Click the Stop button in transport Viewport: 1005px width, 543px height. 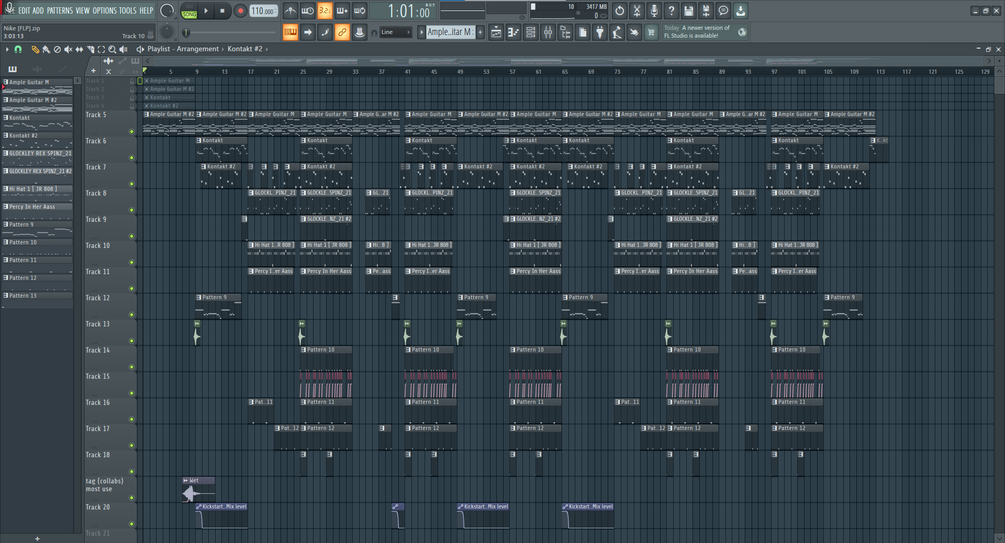[222, 11]
